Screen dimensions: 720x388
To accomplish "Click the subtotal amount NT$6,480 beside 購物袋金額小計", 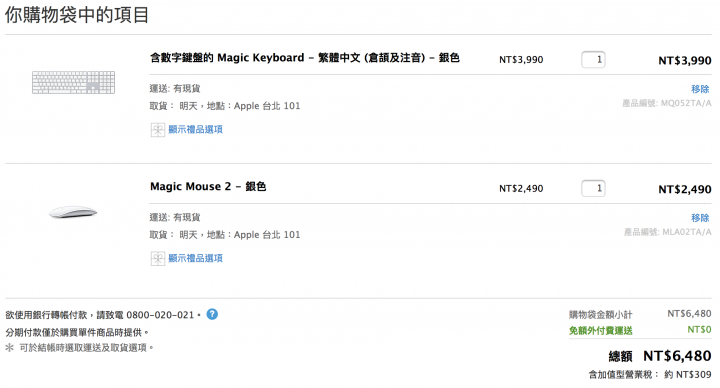I will 689,314.
